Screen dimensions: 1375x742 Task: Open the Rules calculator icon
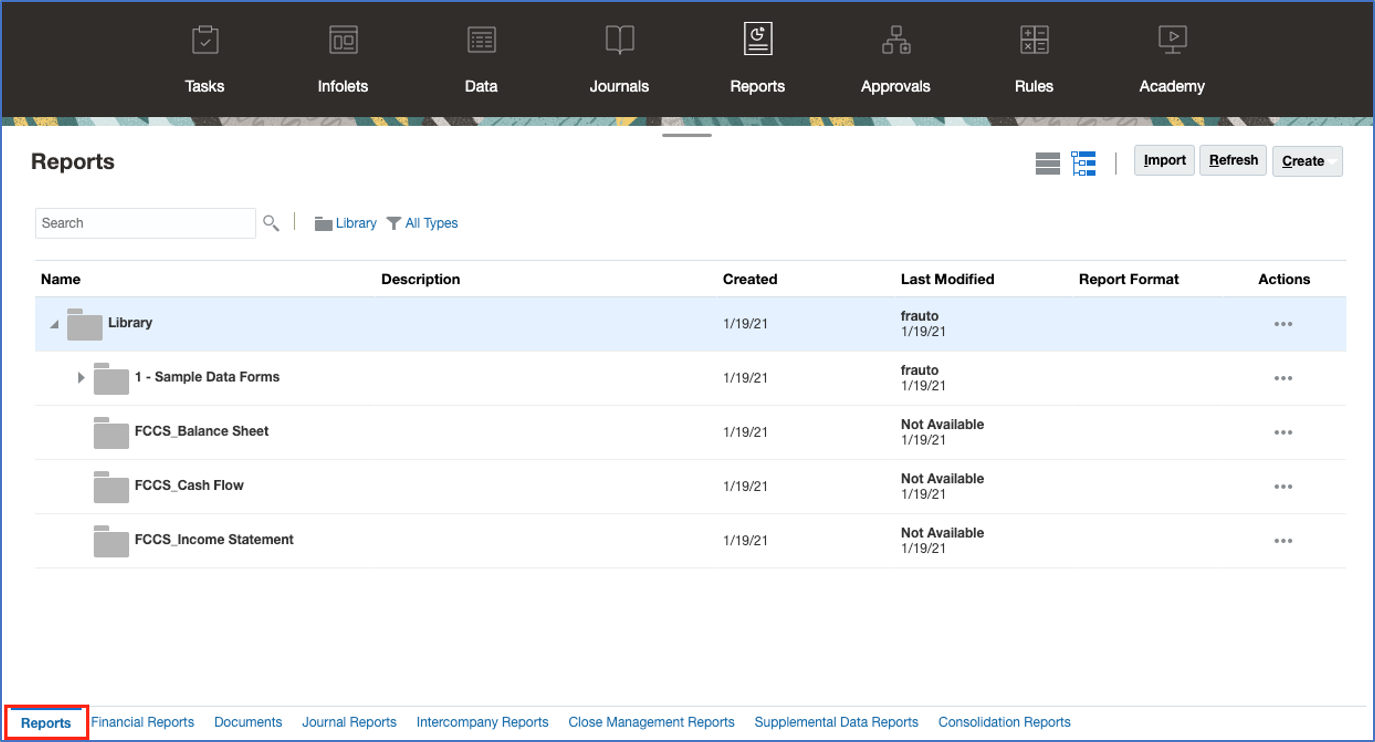(x=1033, y=40)
